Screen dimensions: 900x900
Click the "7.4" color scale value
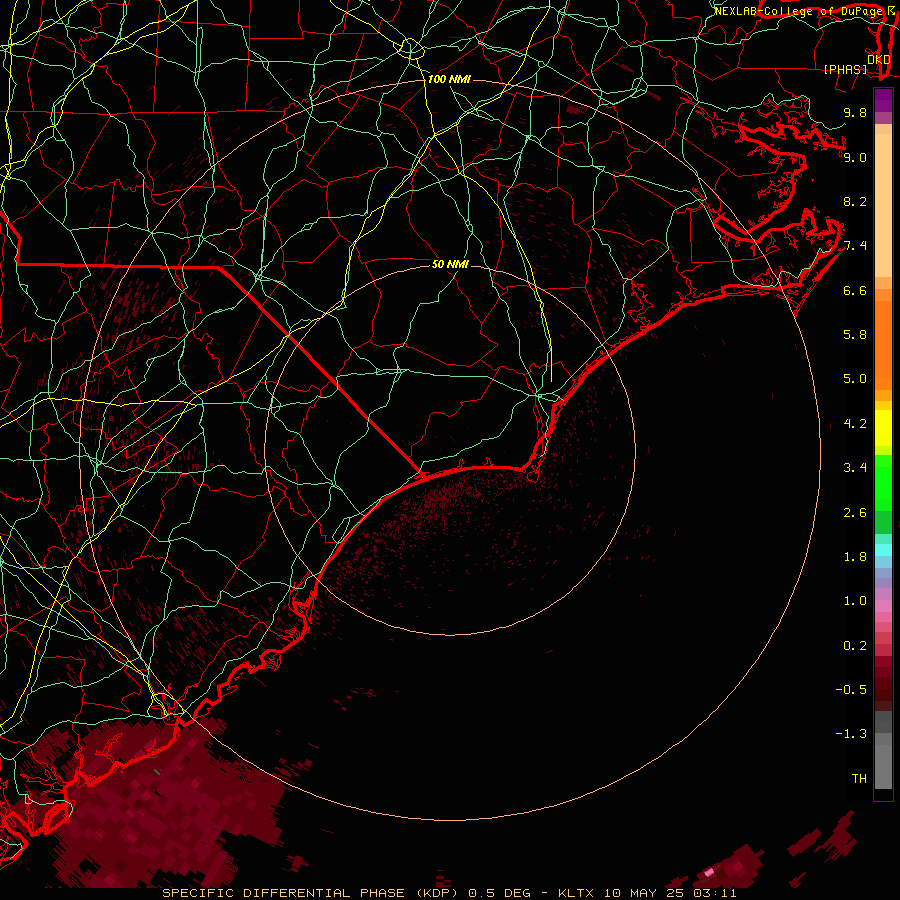pyautogui.click(x=855, y=246)
